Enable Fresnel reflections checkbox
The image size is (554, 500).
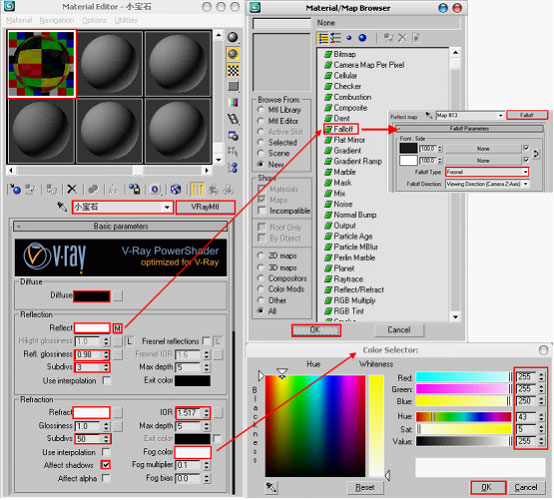pos(206,341)
